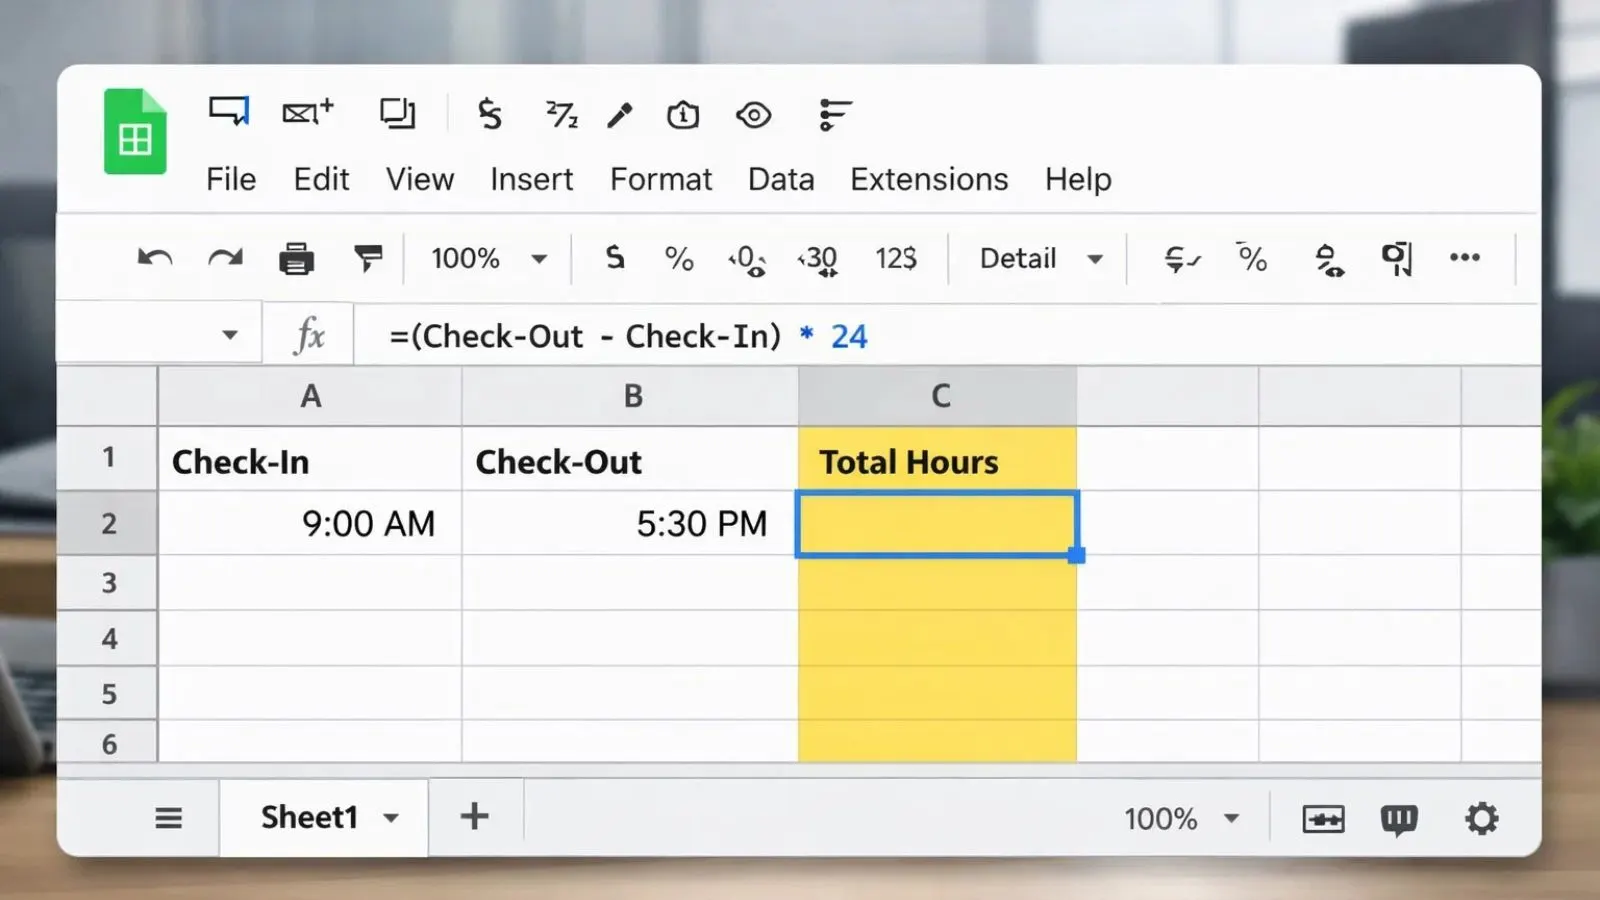Add a new sheet with the plus button
The height and width of the screenshot is (900, 1600).
click(x=474, y=816)
